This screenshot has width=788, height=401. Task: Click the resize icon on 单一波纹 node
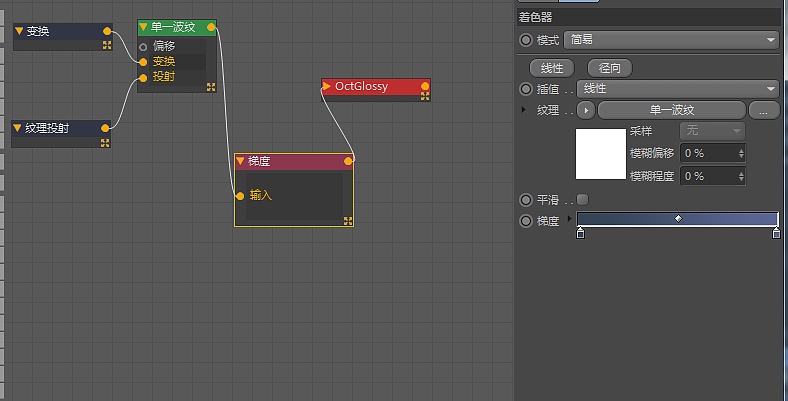click(211, 87)
